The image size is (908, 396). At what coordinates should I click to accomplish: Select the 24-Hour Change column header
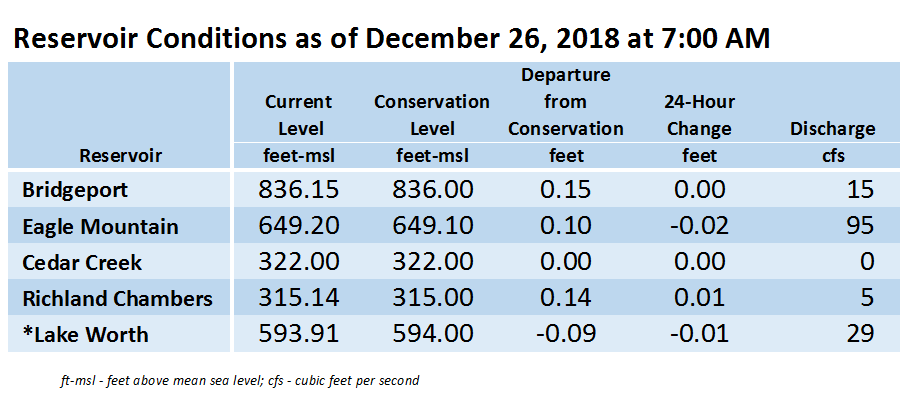699,129
